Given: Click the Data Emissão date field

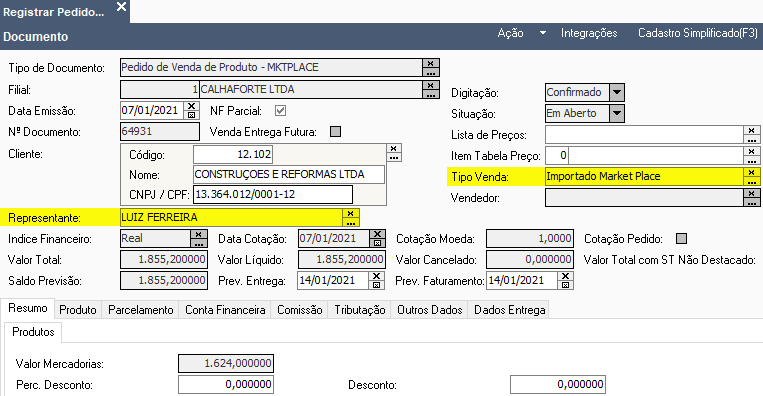Looking at the screenshot, I should 152,110.
